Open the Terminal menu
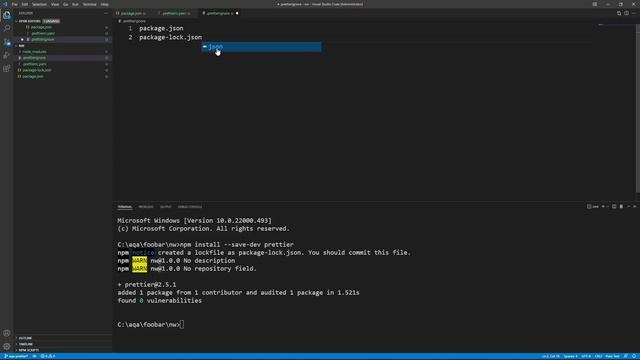Image resolution: width=640 pixels, height=360 pixels. 89,4
